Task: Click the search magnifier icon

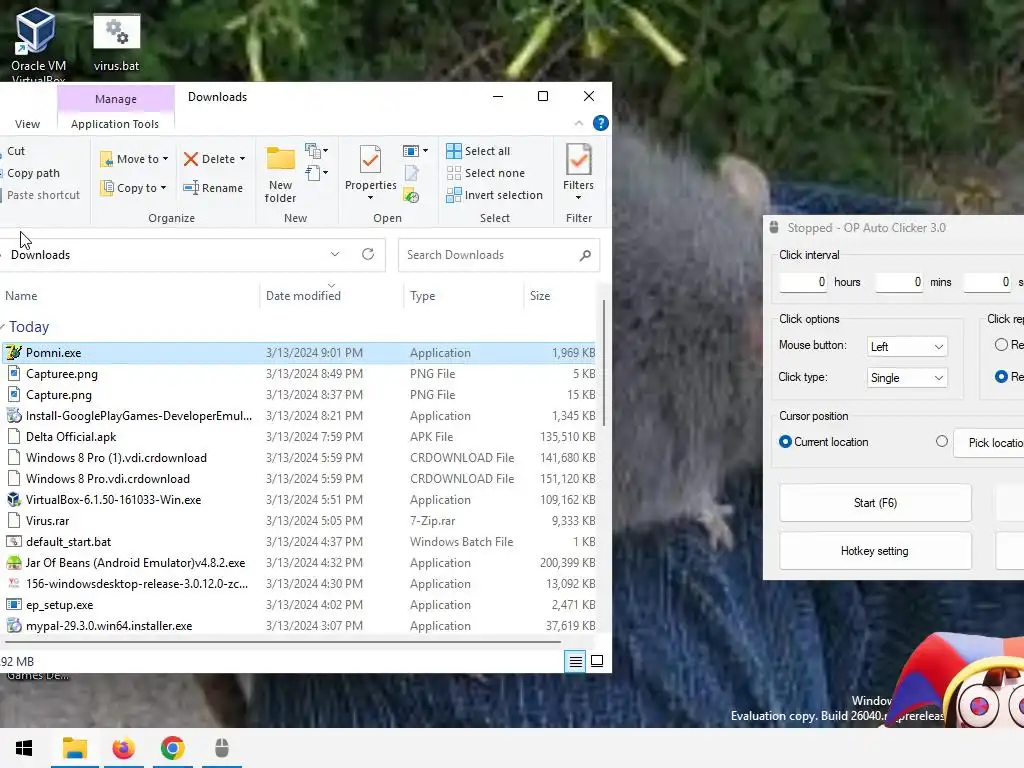Action: coord(585,255)
